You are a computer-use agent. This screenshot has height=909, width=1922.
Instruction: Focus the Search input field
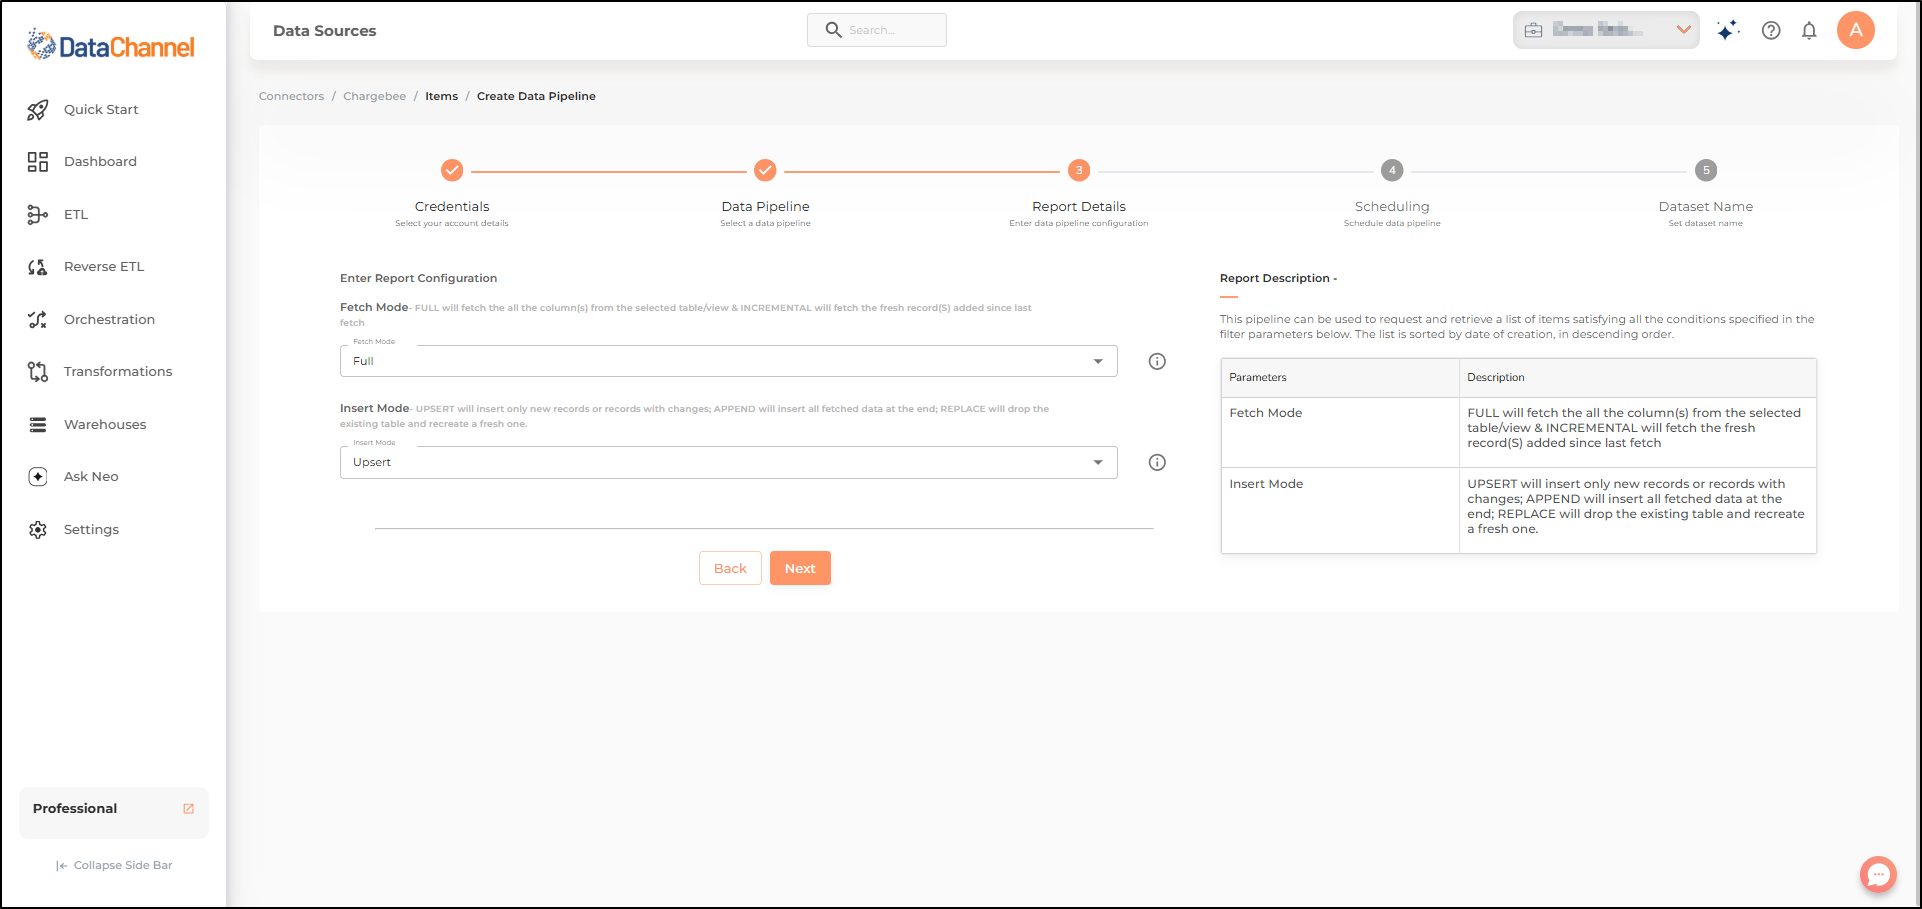coord(877,30)
